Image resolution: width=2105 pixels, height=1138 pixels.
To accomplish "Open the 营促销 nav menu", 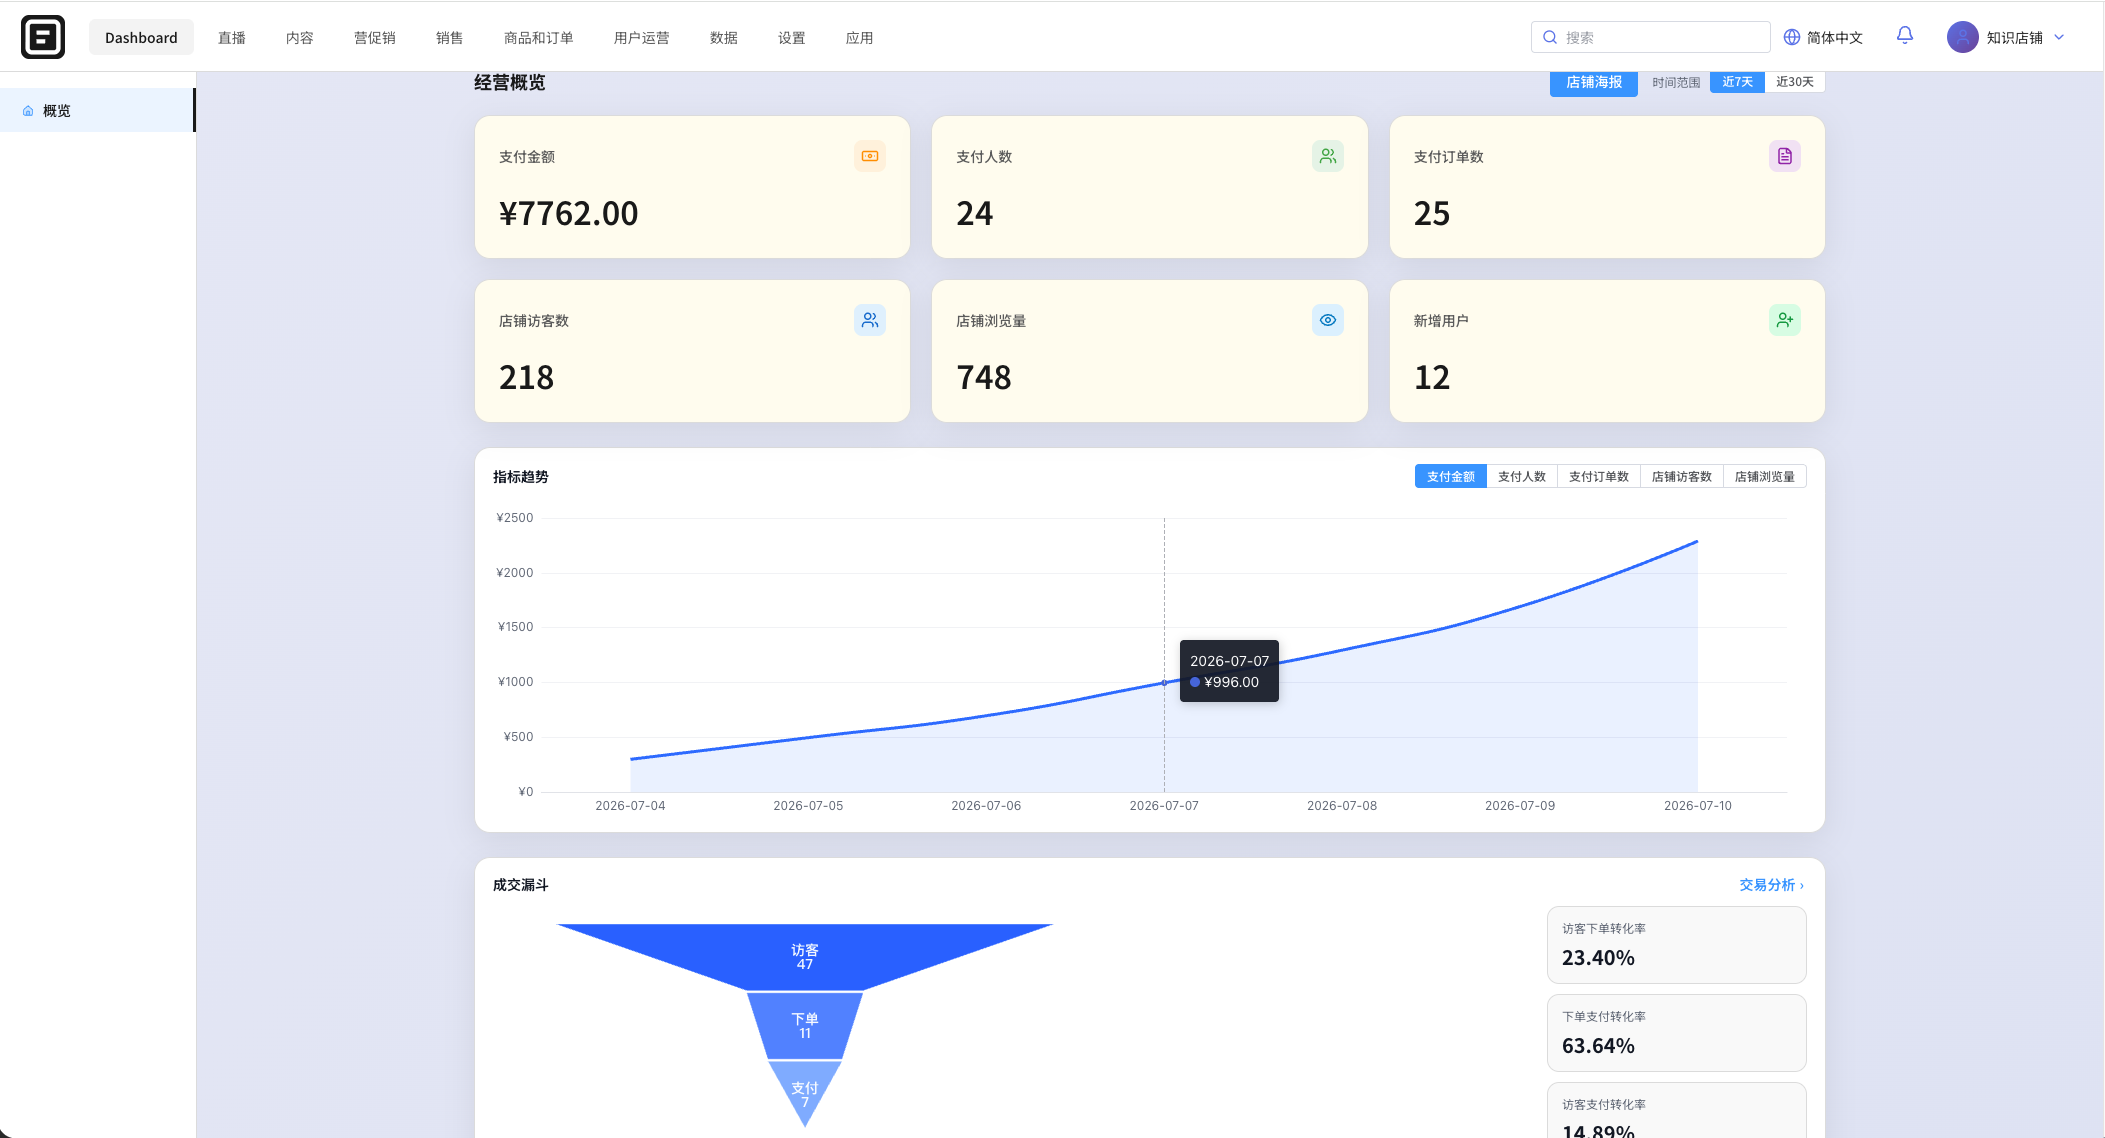I will click(375, 37).
